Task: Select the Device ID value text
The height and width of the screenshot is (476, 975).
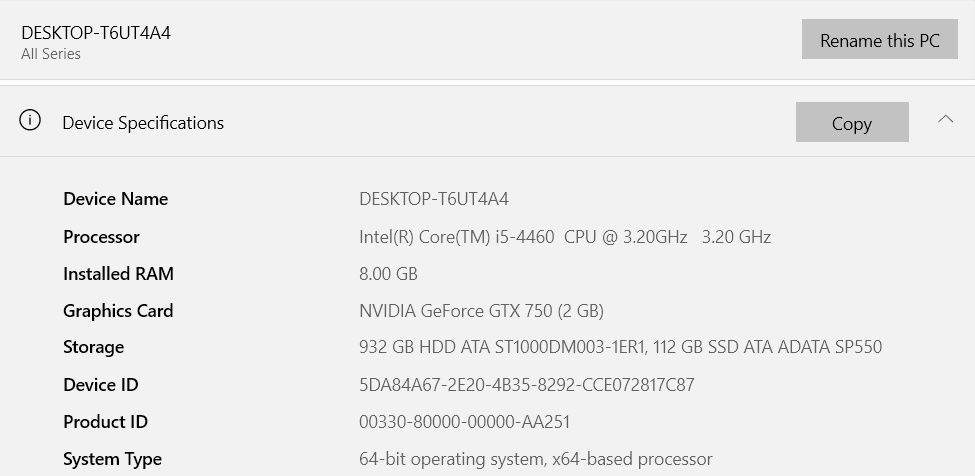Action: tap(526, 385)
